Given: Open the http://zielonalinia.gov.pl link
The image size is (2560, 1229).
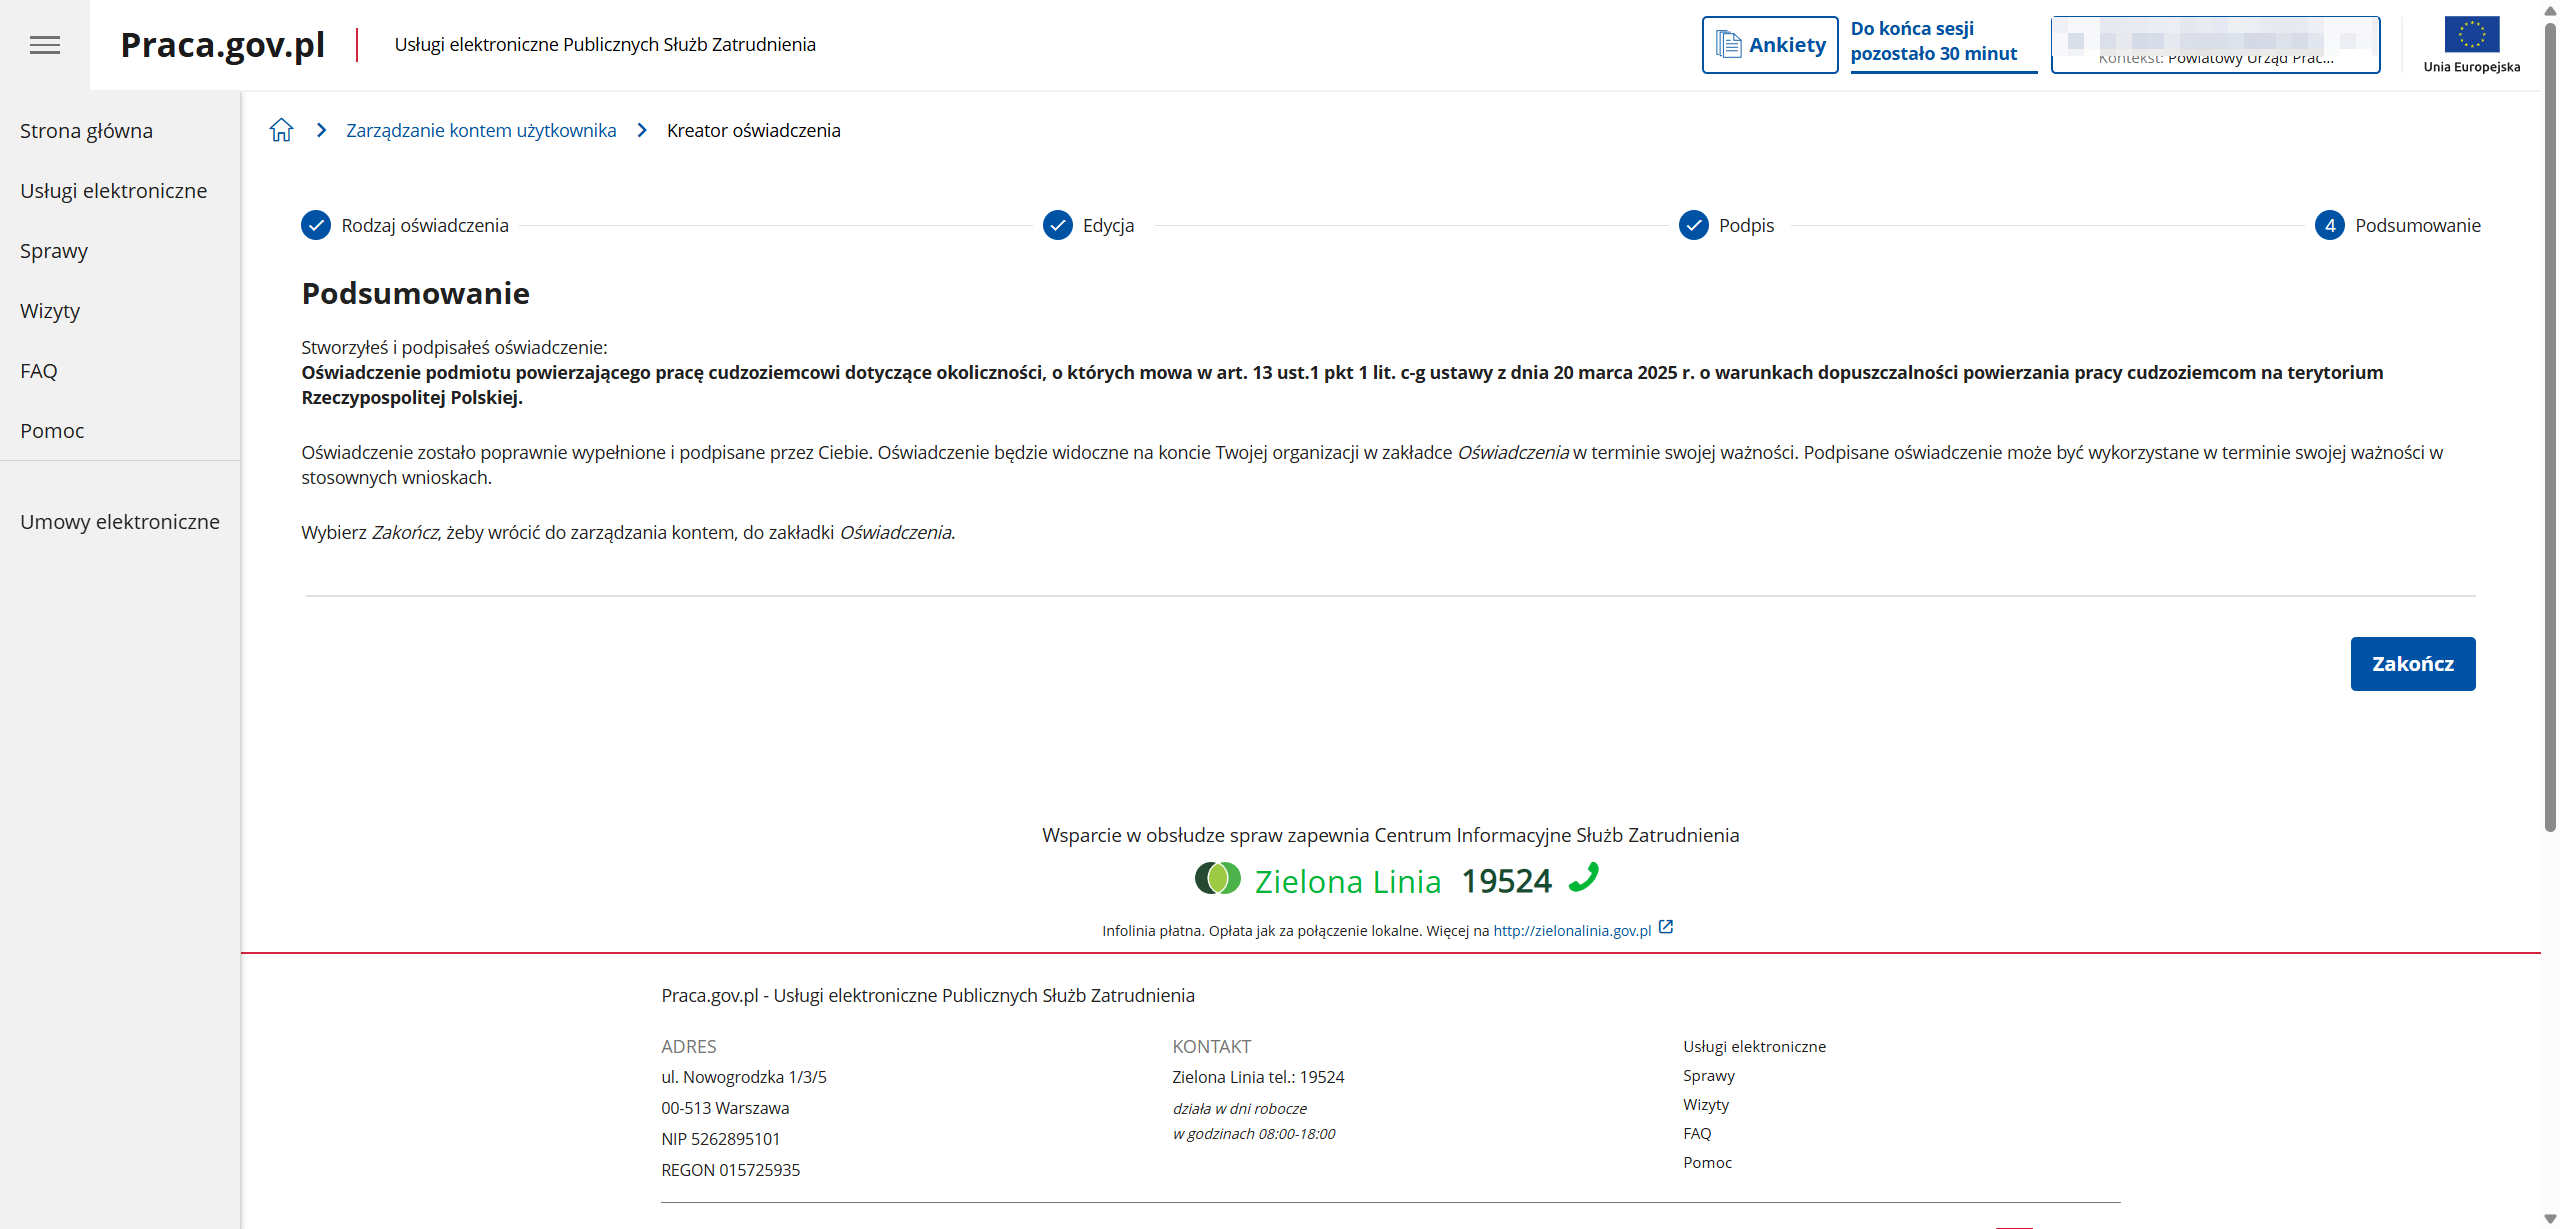Looking at the screenshot, I should [1572, 931].
